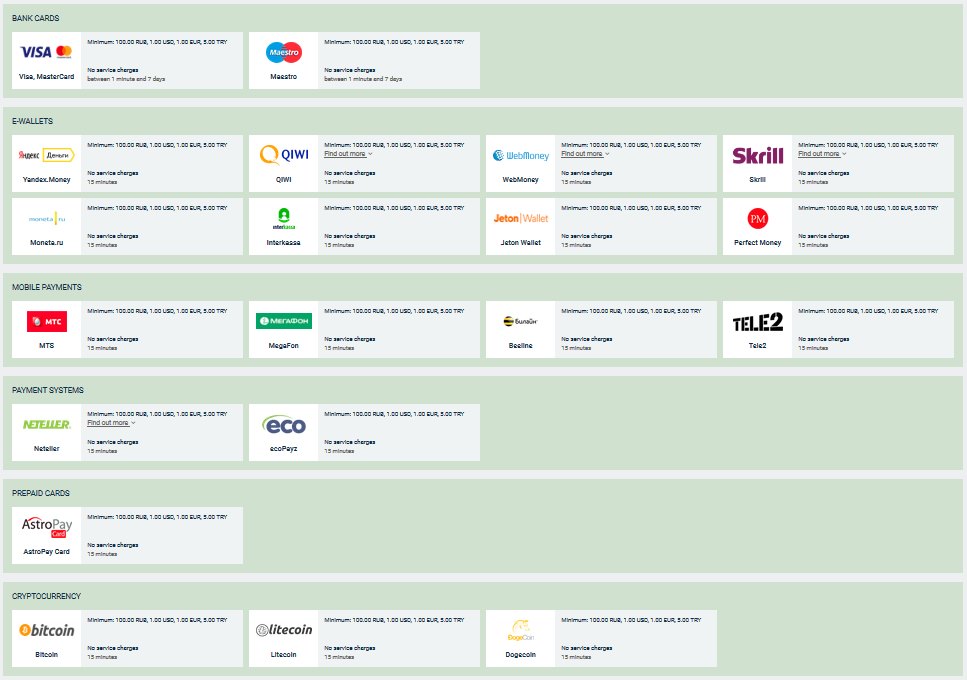Viewport: 967px width, 680px height.
Task: Select the Interkassa logo
Action: tap(284, 218)
